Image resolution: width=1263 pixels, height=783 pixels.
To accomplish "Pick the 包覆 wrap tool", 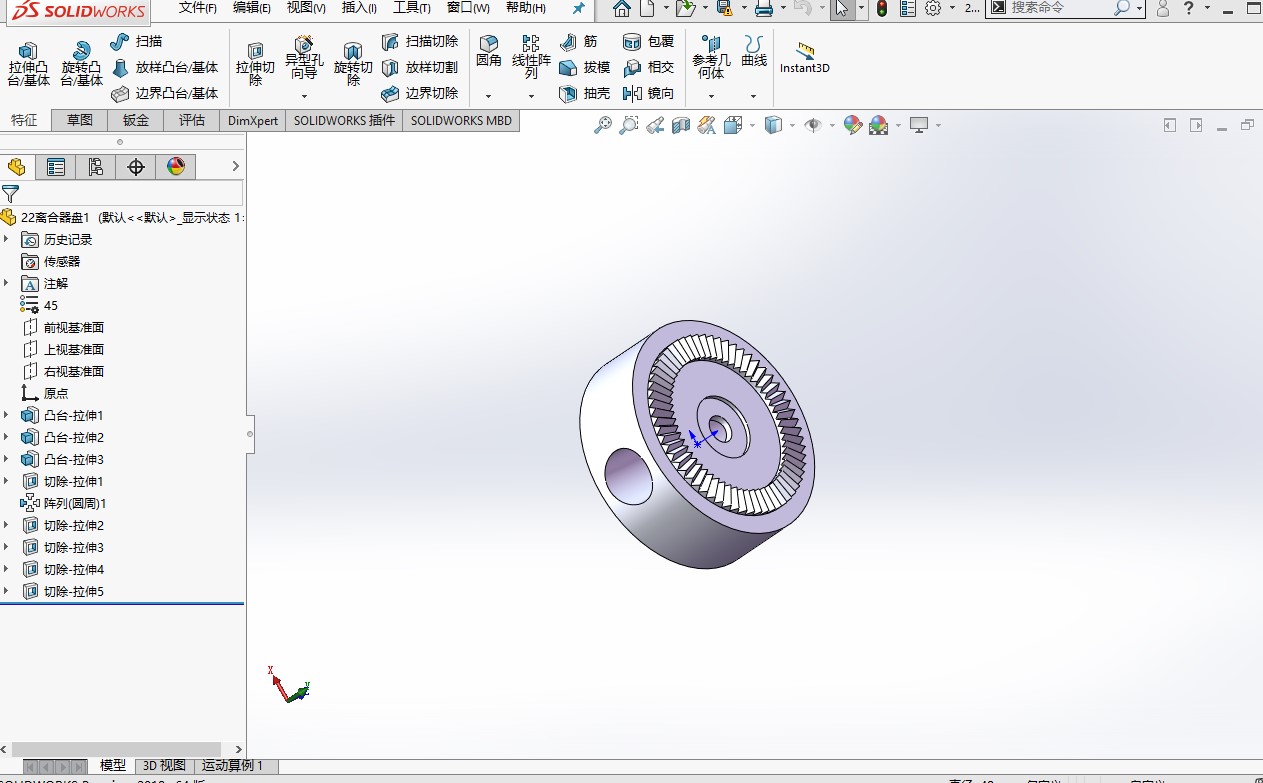I will point(648,41).
